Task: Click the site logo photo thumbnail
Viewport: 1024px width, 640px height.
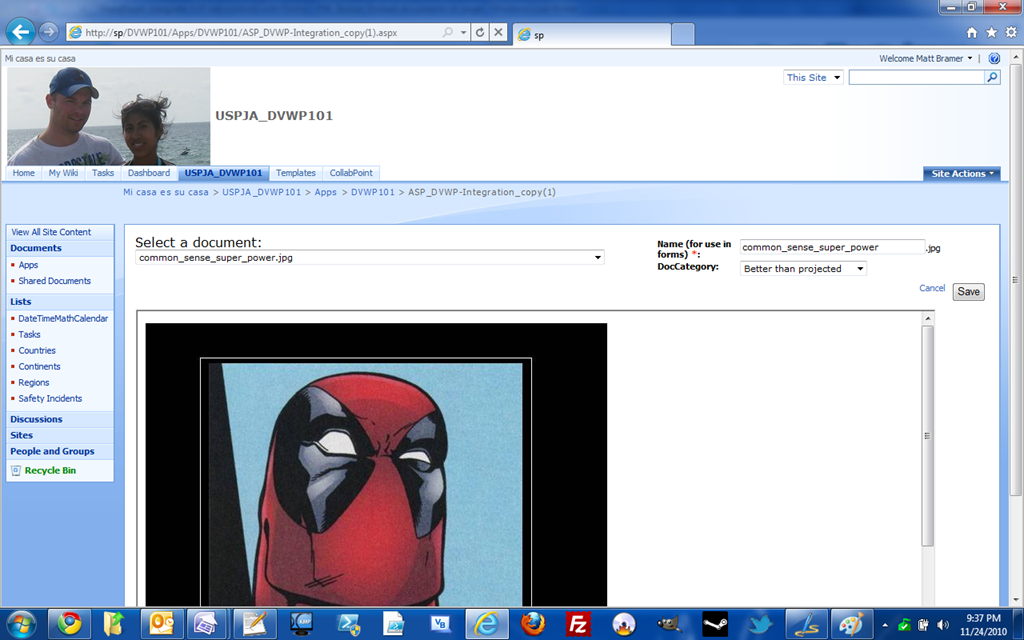Action: click(x=108, y=116)
